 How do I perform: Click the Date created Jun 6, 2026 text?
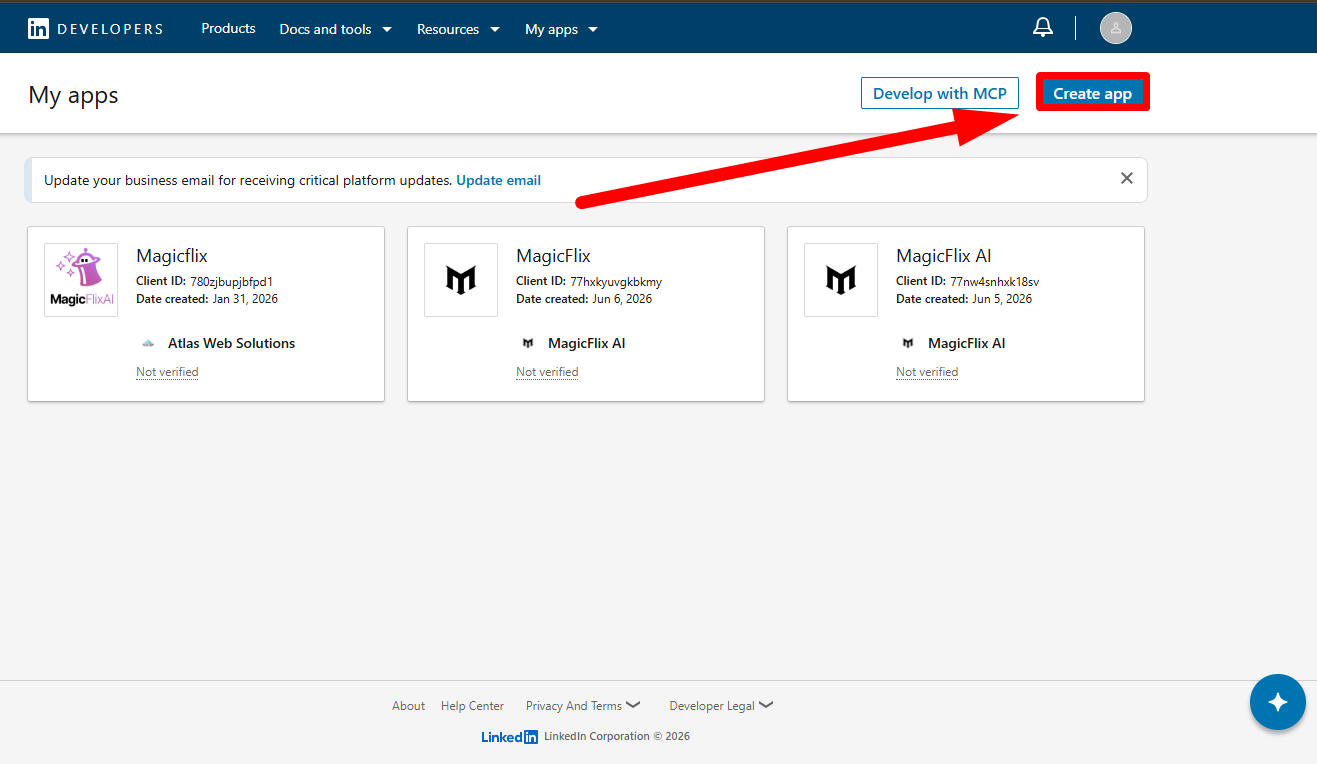(584, 299)
